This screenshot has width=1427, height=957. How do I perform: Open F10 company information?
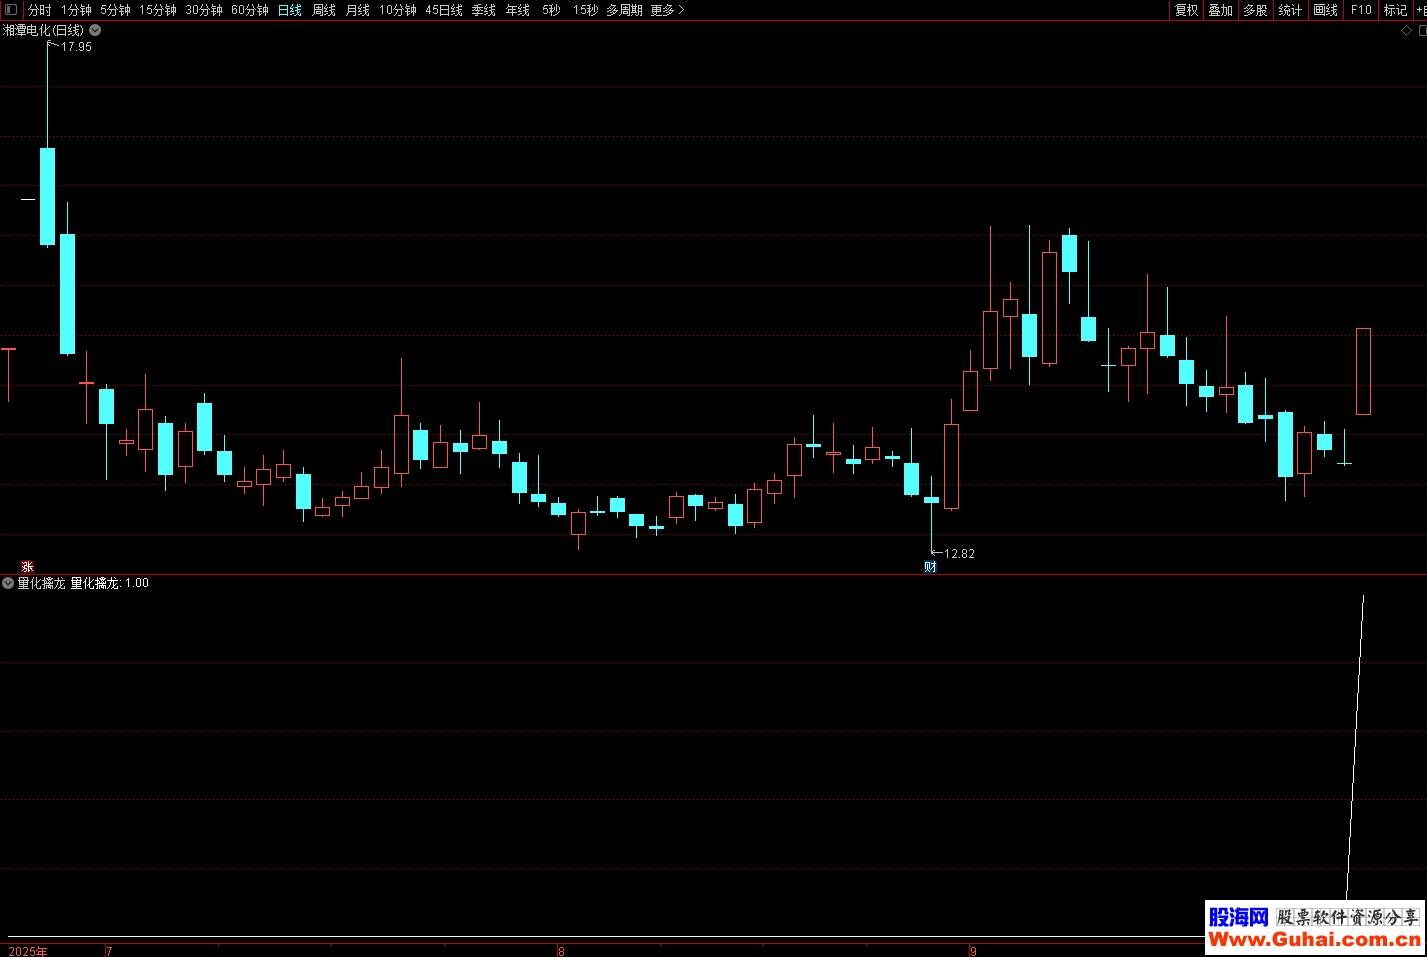[x=1361, y=10]
